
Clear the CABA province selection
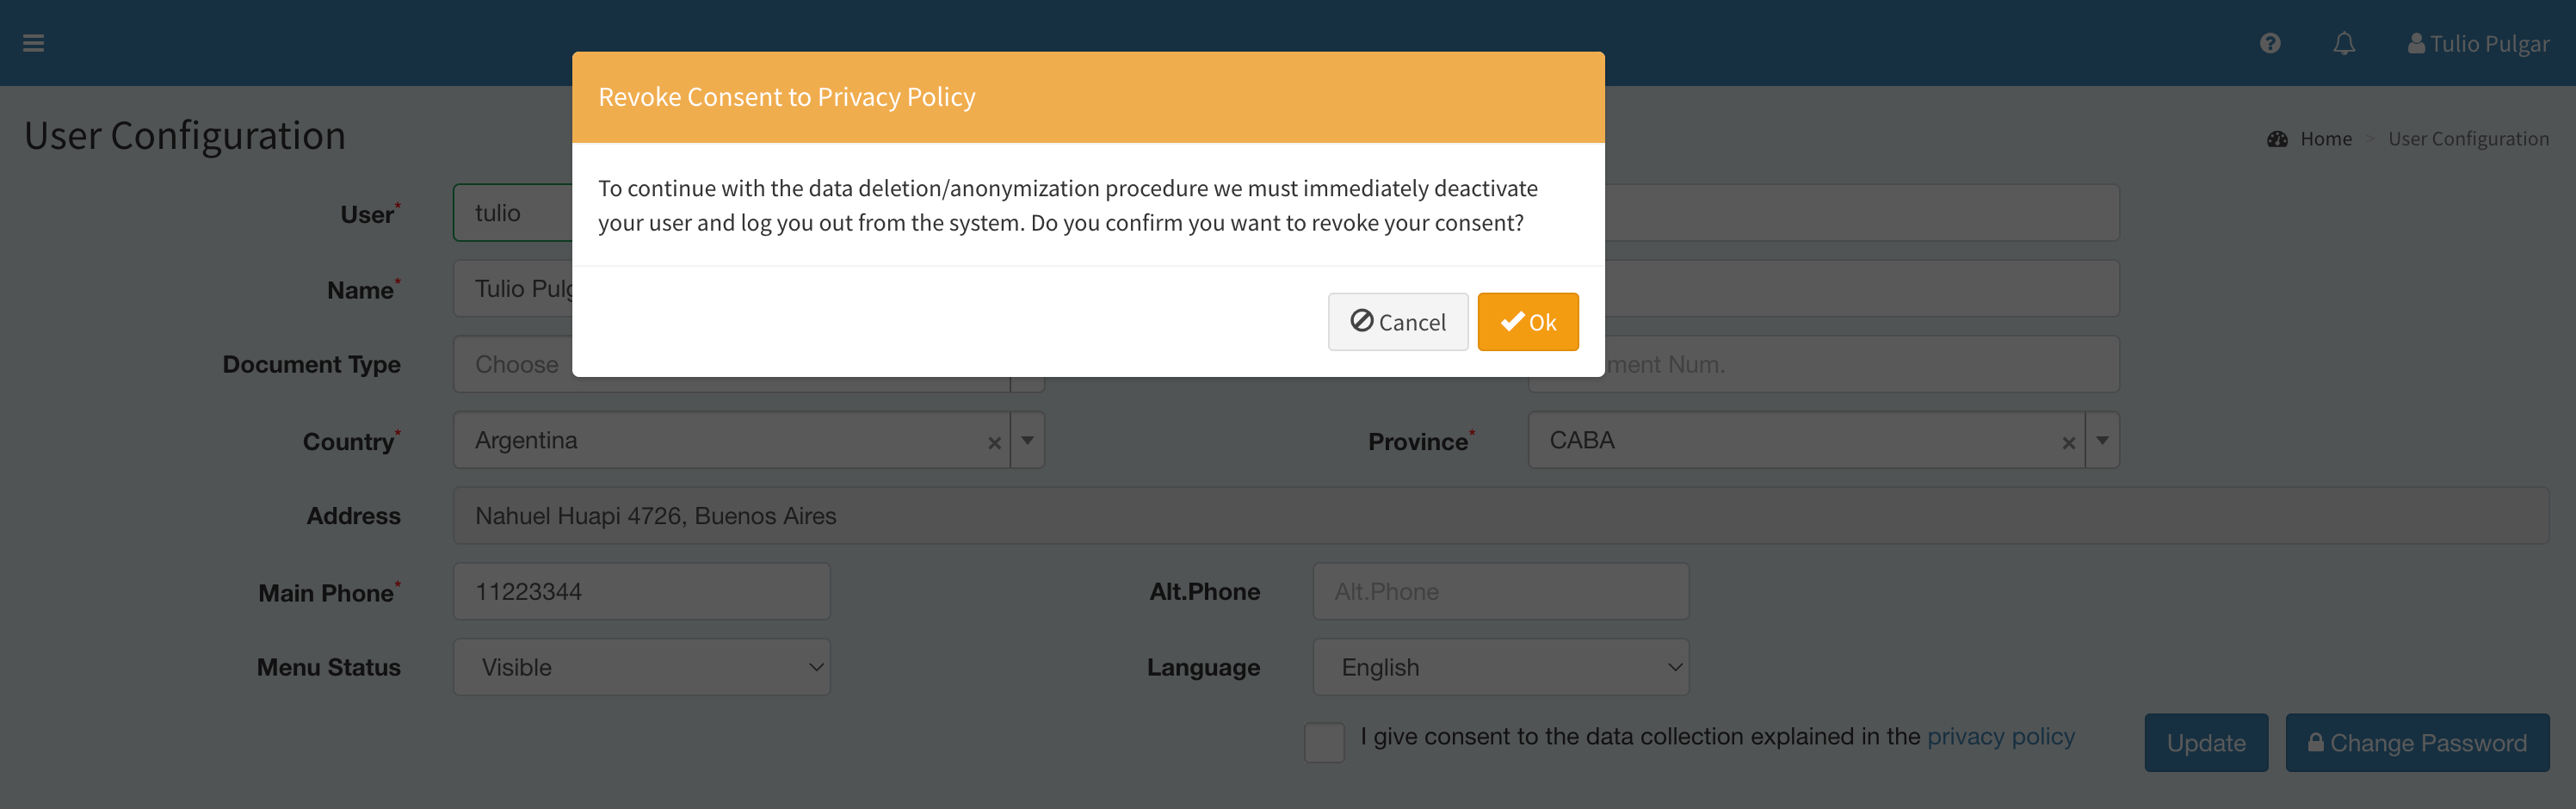(2068, 442)
